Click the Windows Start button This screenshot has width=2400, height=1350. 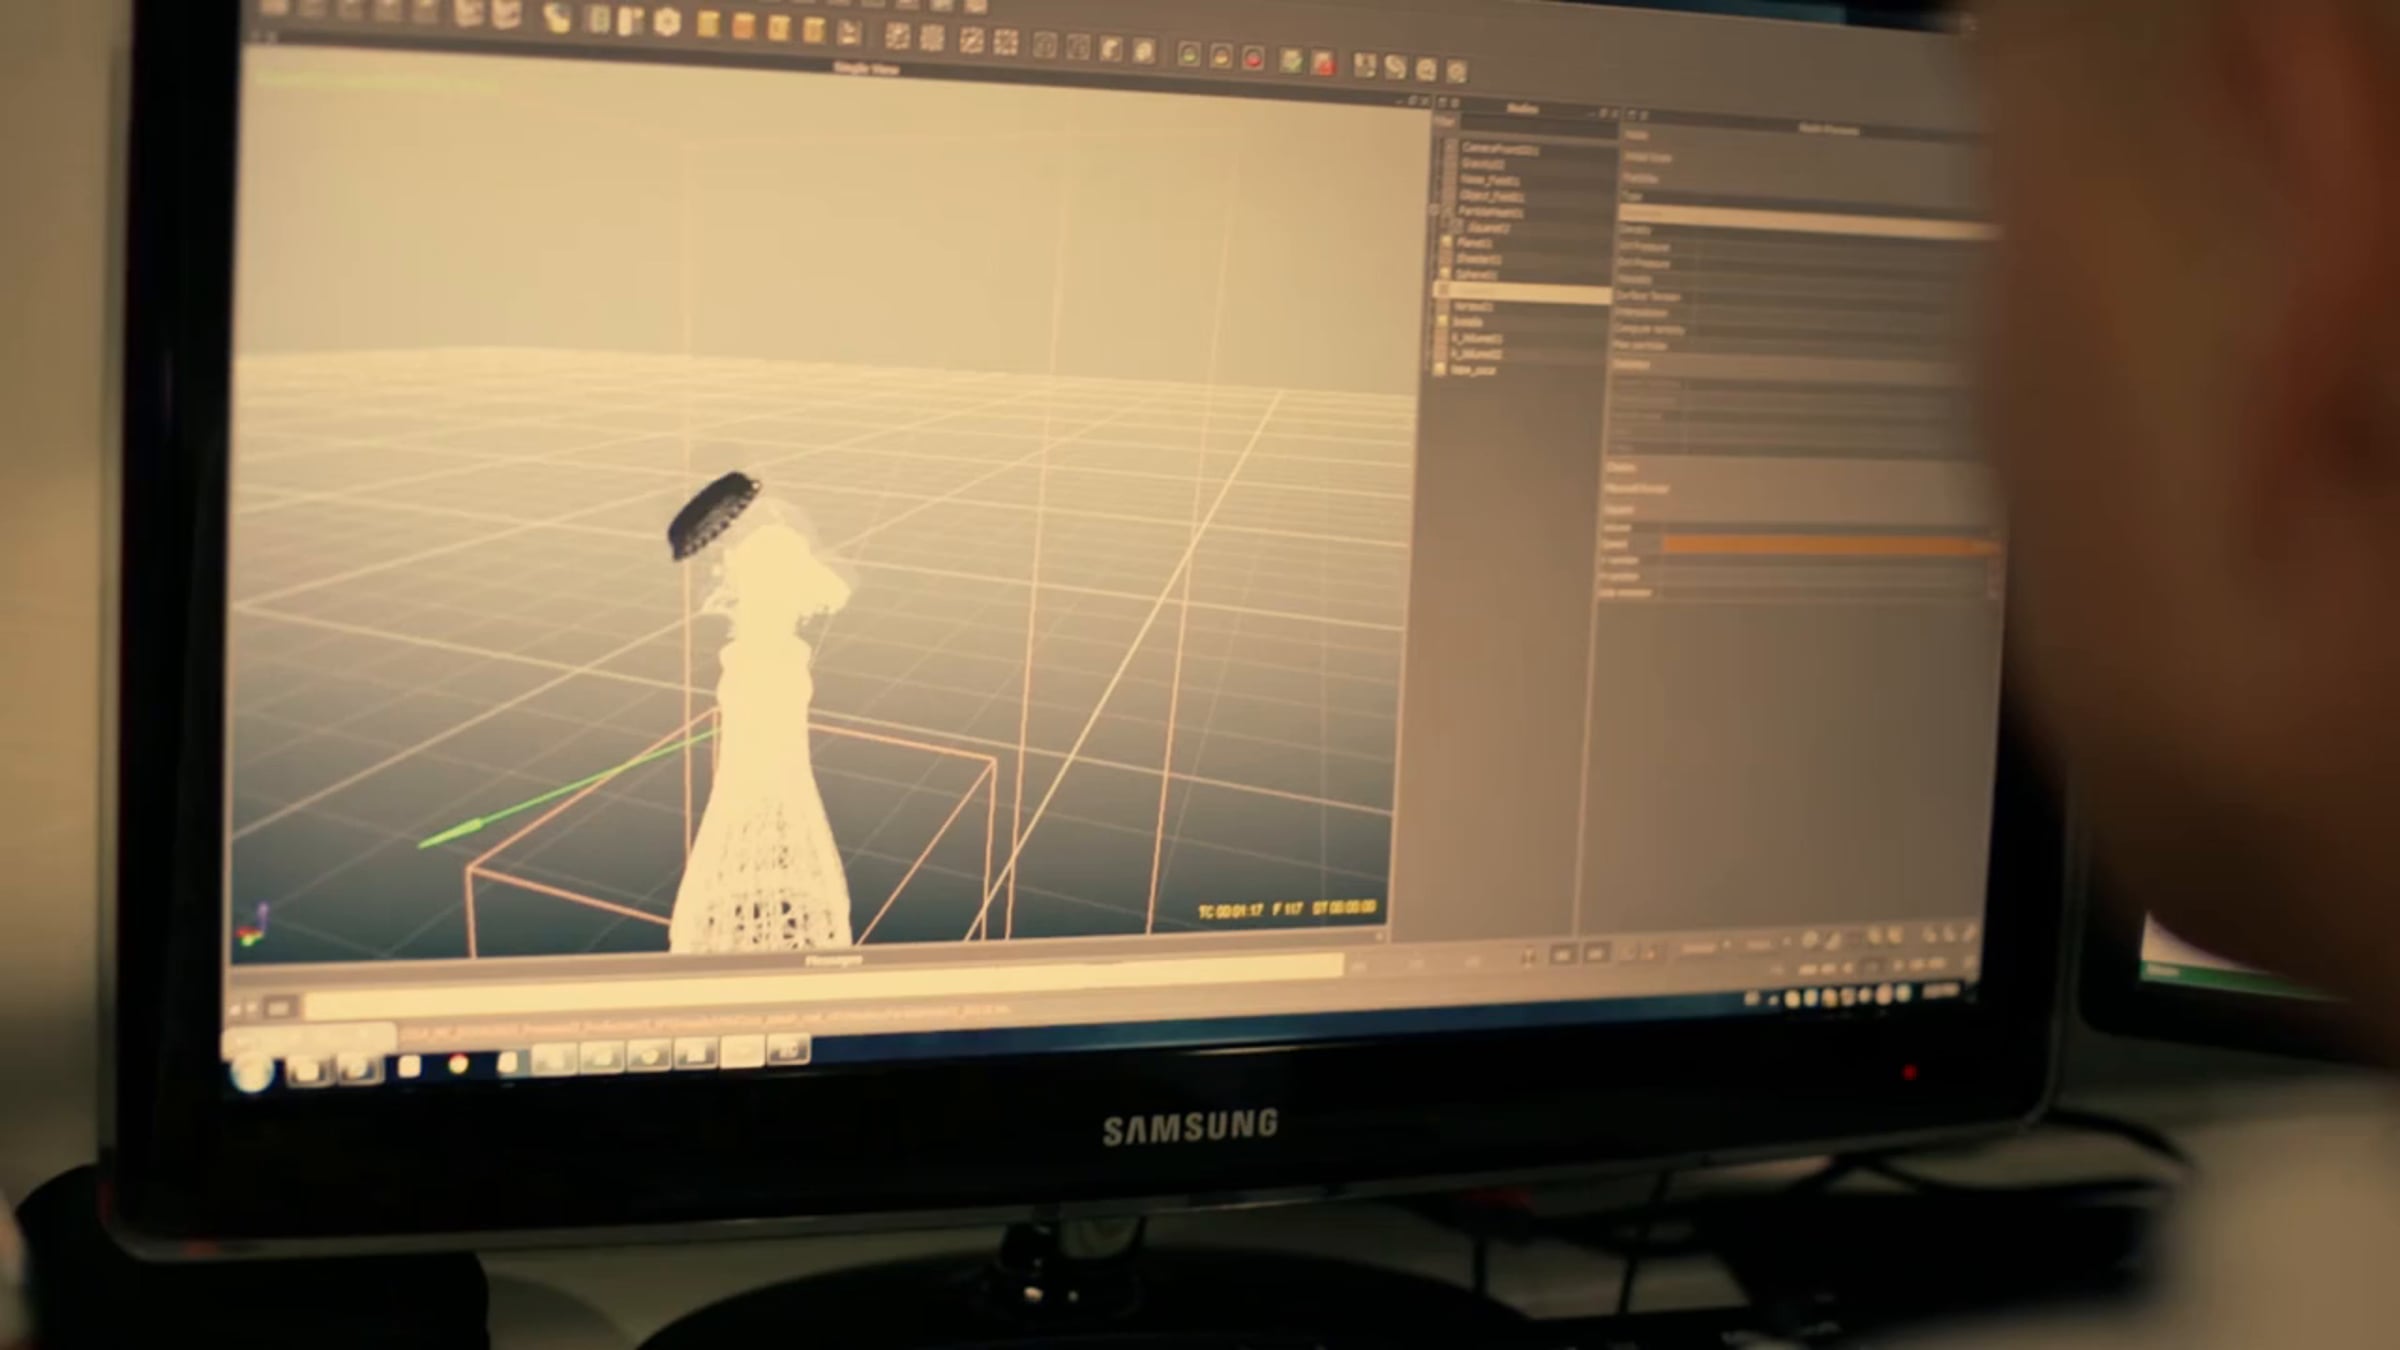click(251, 1072)
